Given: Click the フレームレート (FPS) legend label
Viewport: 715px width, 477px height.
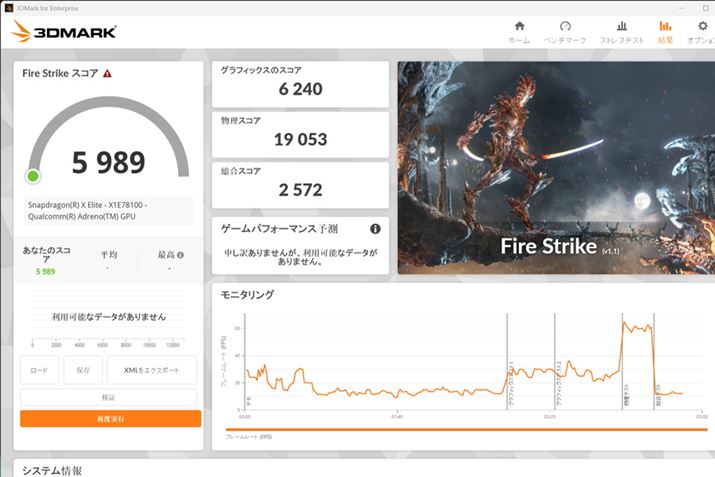Looking at the screenshot, I should [249, 437].
